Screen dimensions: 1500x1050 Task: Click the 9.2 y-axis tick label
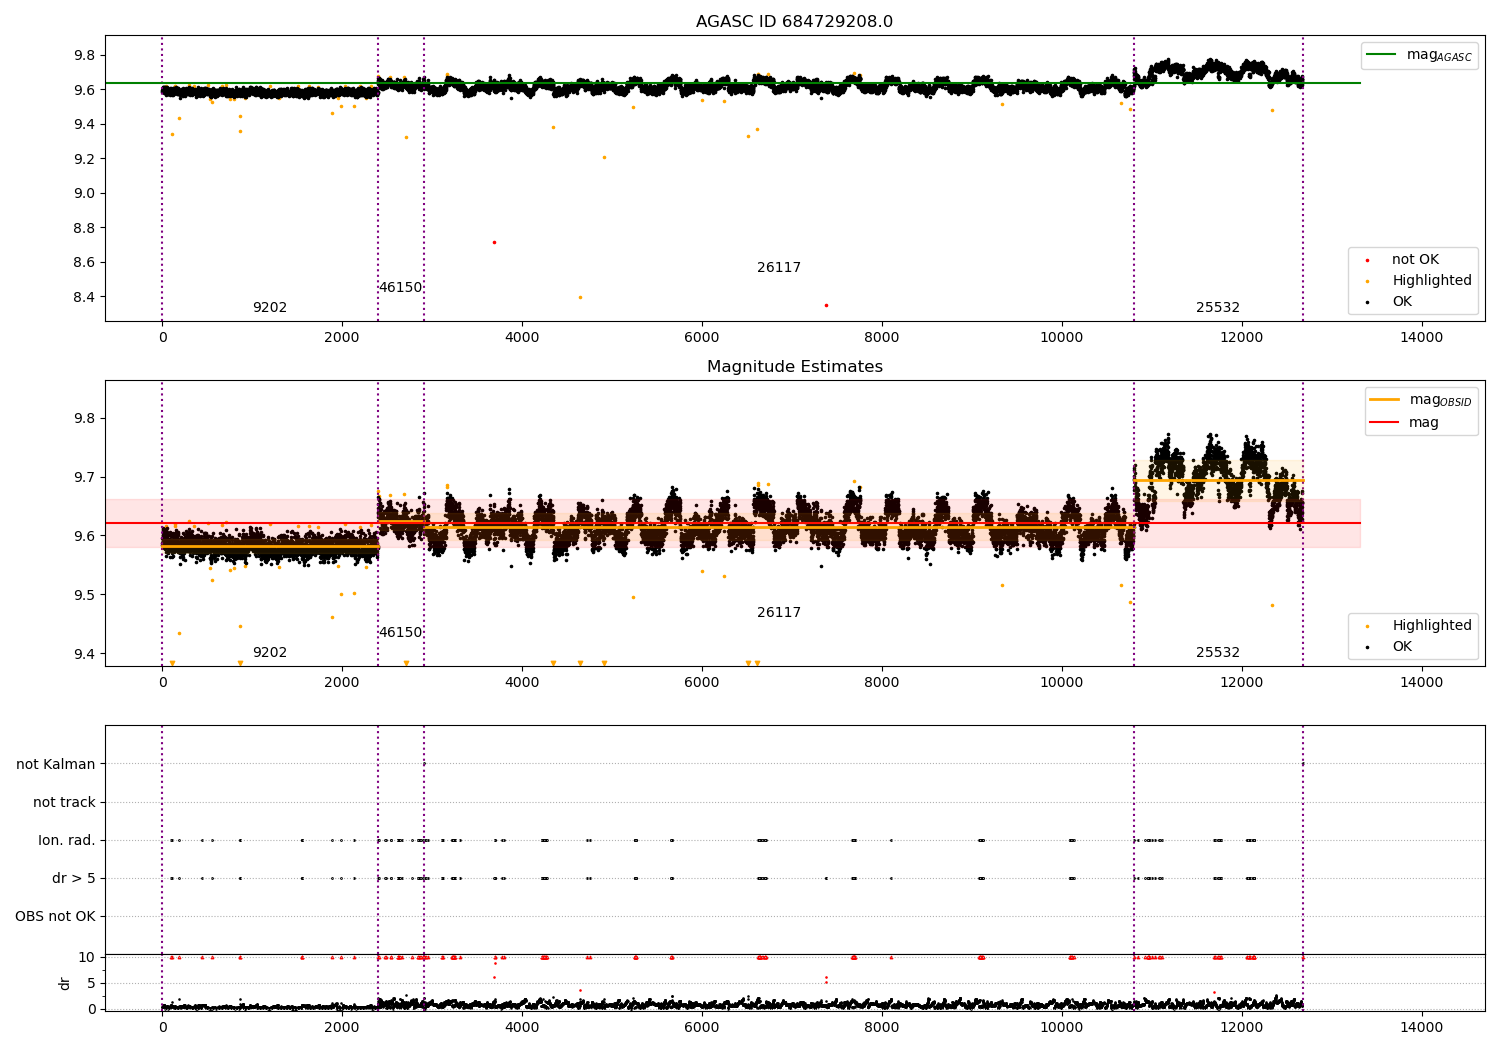point(85,159)
